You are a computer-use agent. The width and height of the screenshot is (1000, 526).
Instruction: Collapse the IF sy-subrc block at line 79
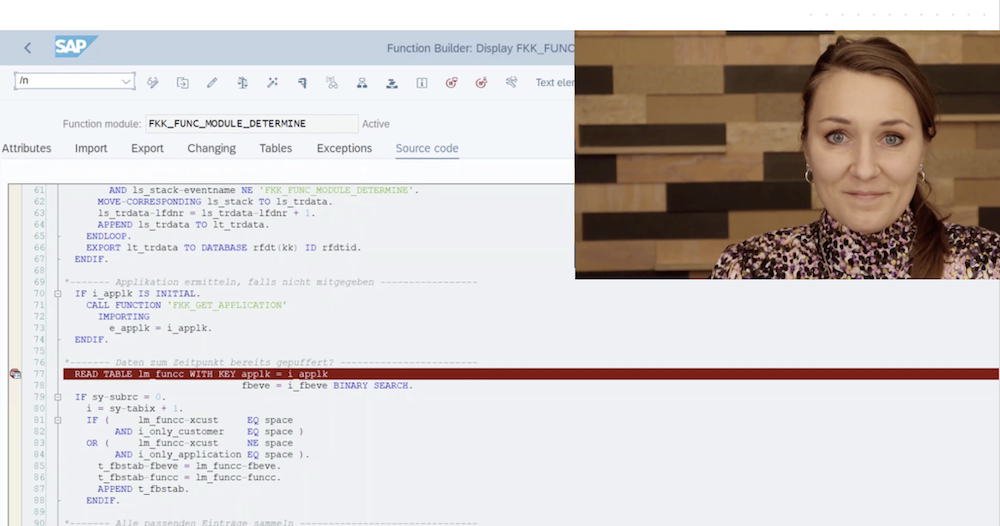click(58, 397)
